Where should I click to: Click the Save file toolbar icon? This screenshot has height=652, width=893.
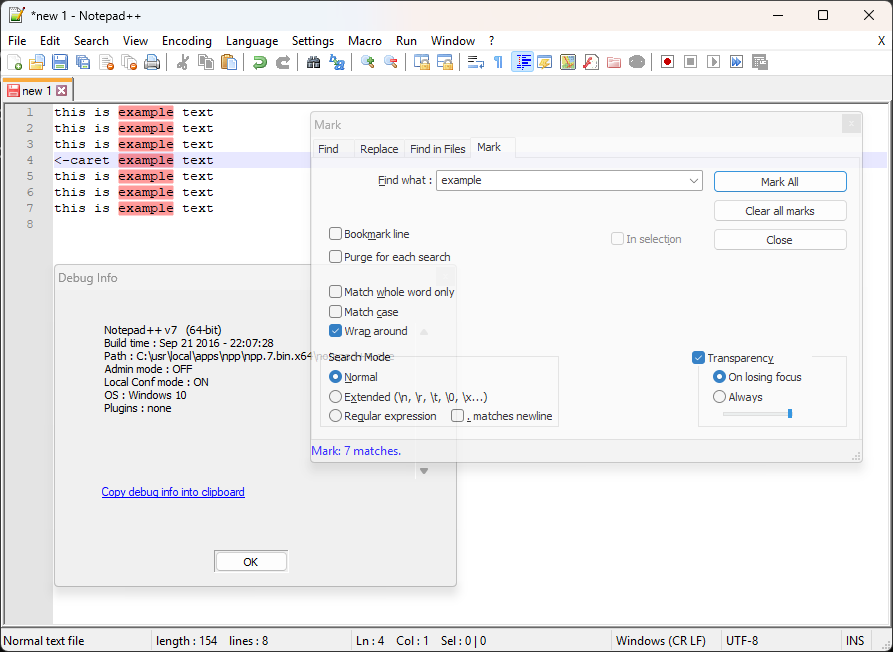[x=60, y=62]
